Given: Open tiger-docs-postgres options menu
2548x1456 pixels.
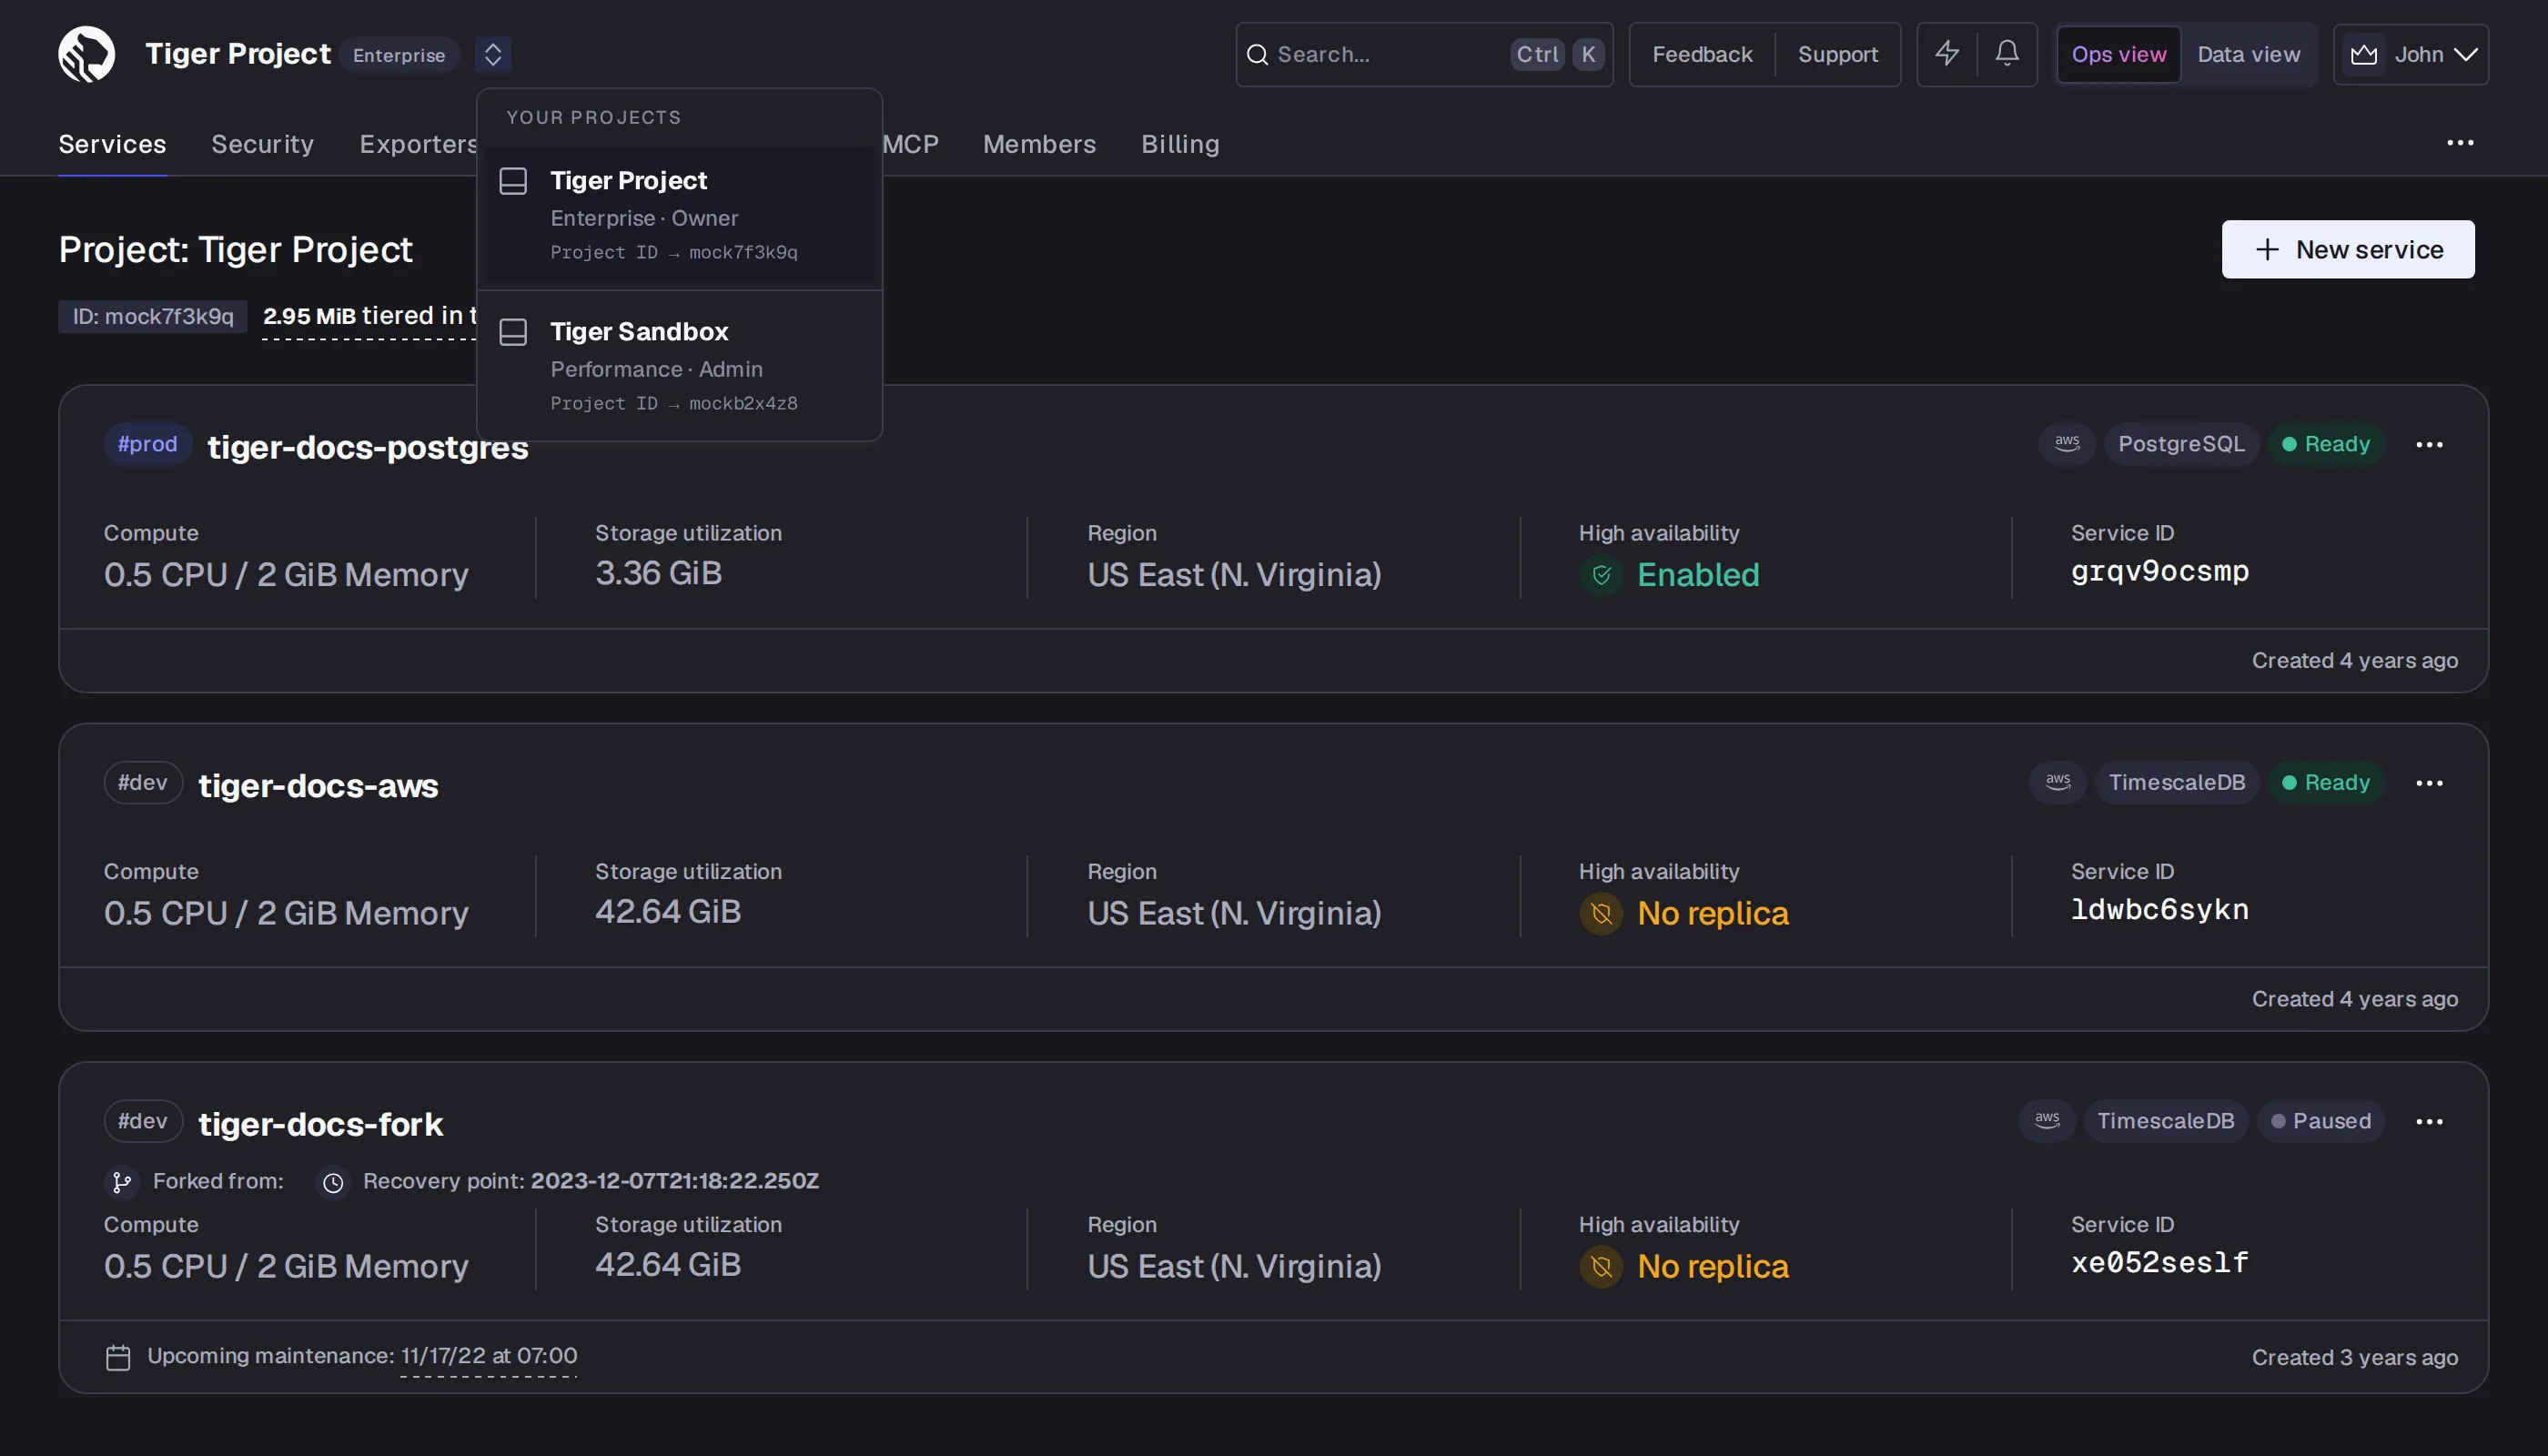Looking at the screenshot, I should 2428,444.
